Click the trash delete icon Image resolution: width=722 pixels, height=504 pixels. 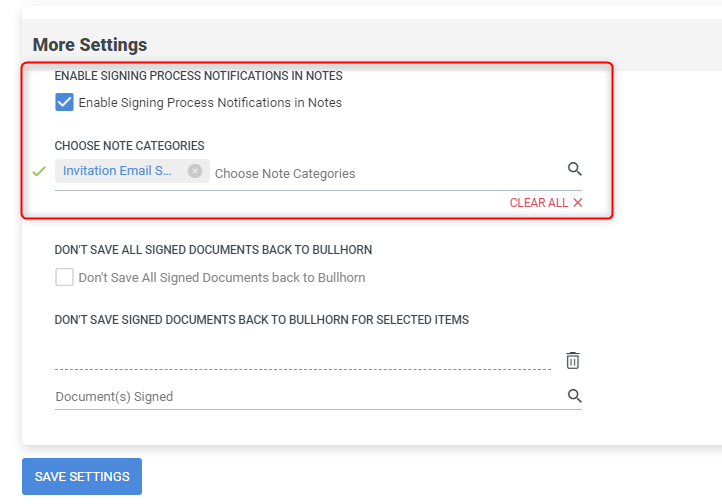[x=573, y=360]
